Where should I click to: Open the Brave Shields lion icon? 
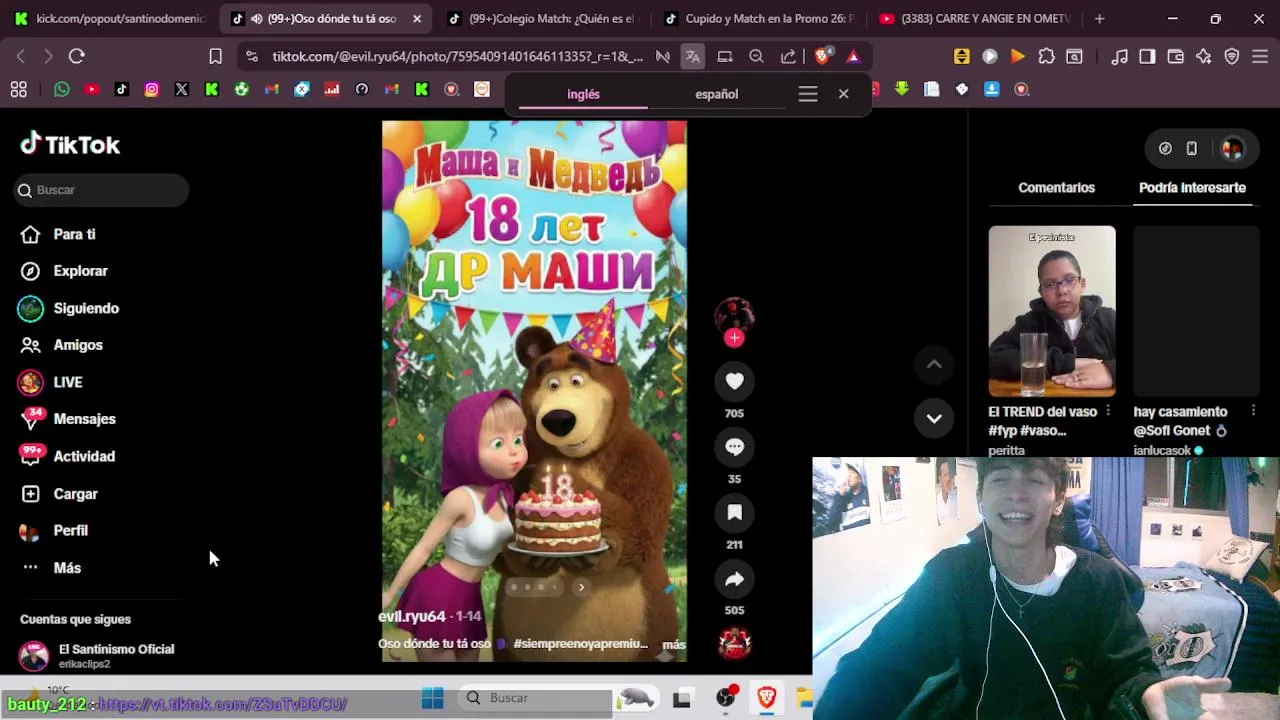point(822,56)
